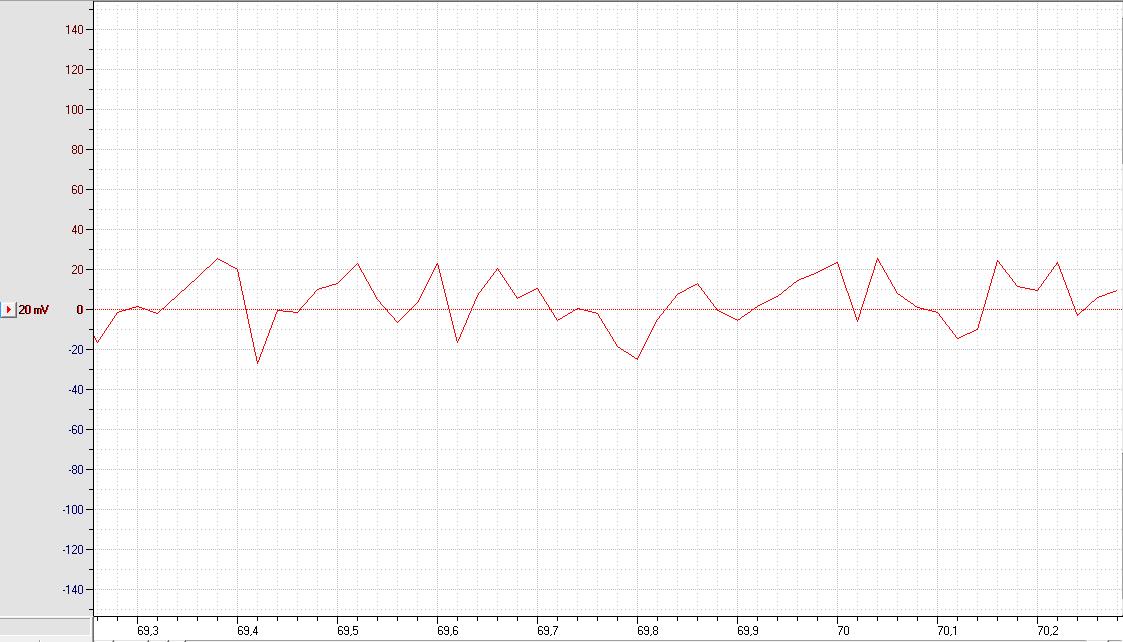The width and height of the screenshot is (1123, 642).
Task: Click the 70,2 time axis label
Action: click(x=1048, y=631)
